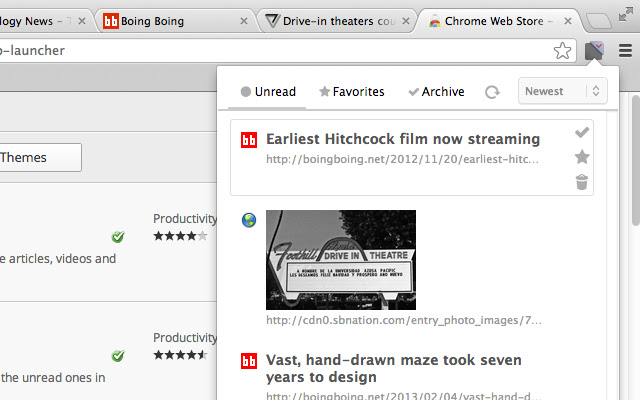Click the 'the unread ones in' description text
This screenshot has height=400, width=640.
coord(53,378)
